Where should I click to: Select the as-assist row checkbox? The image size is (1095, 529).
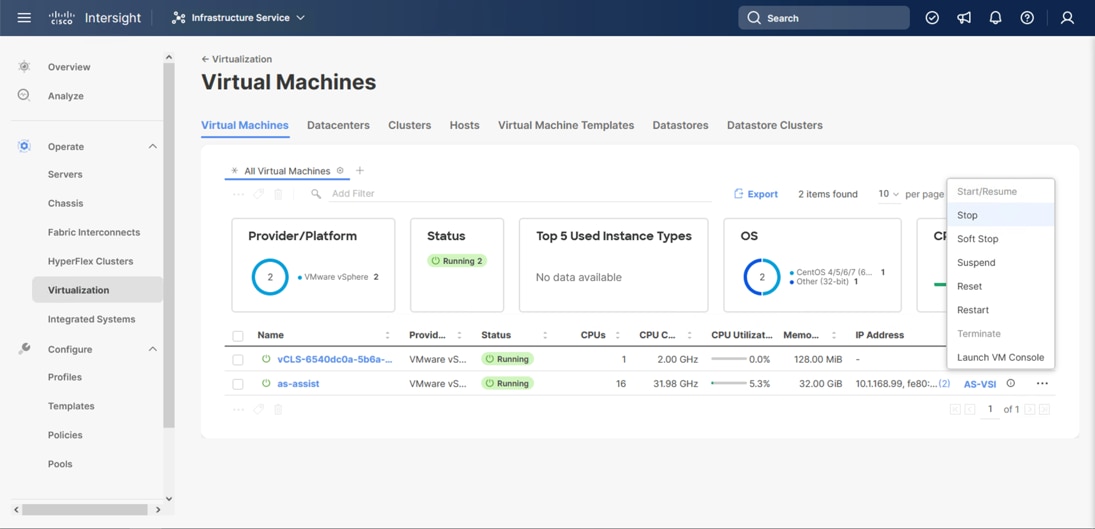click(x=238, y=384)
